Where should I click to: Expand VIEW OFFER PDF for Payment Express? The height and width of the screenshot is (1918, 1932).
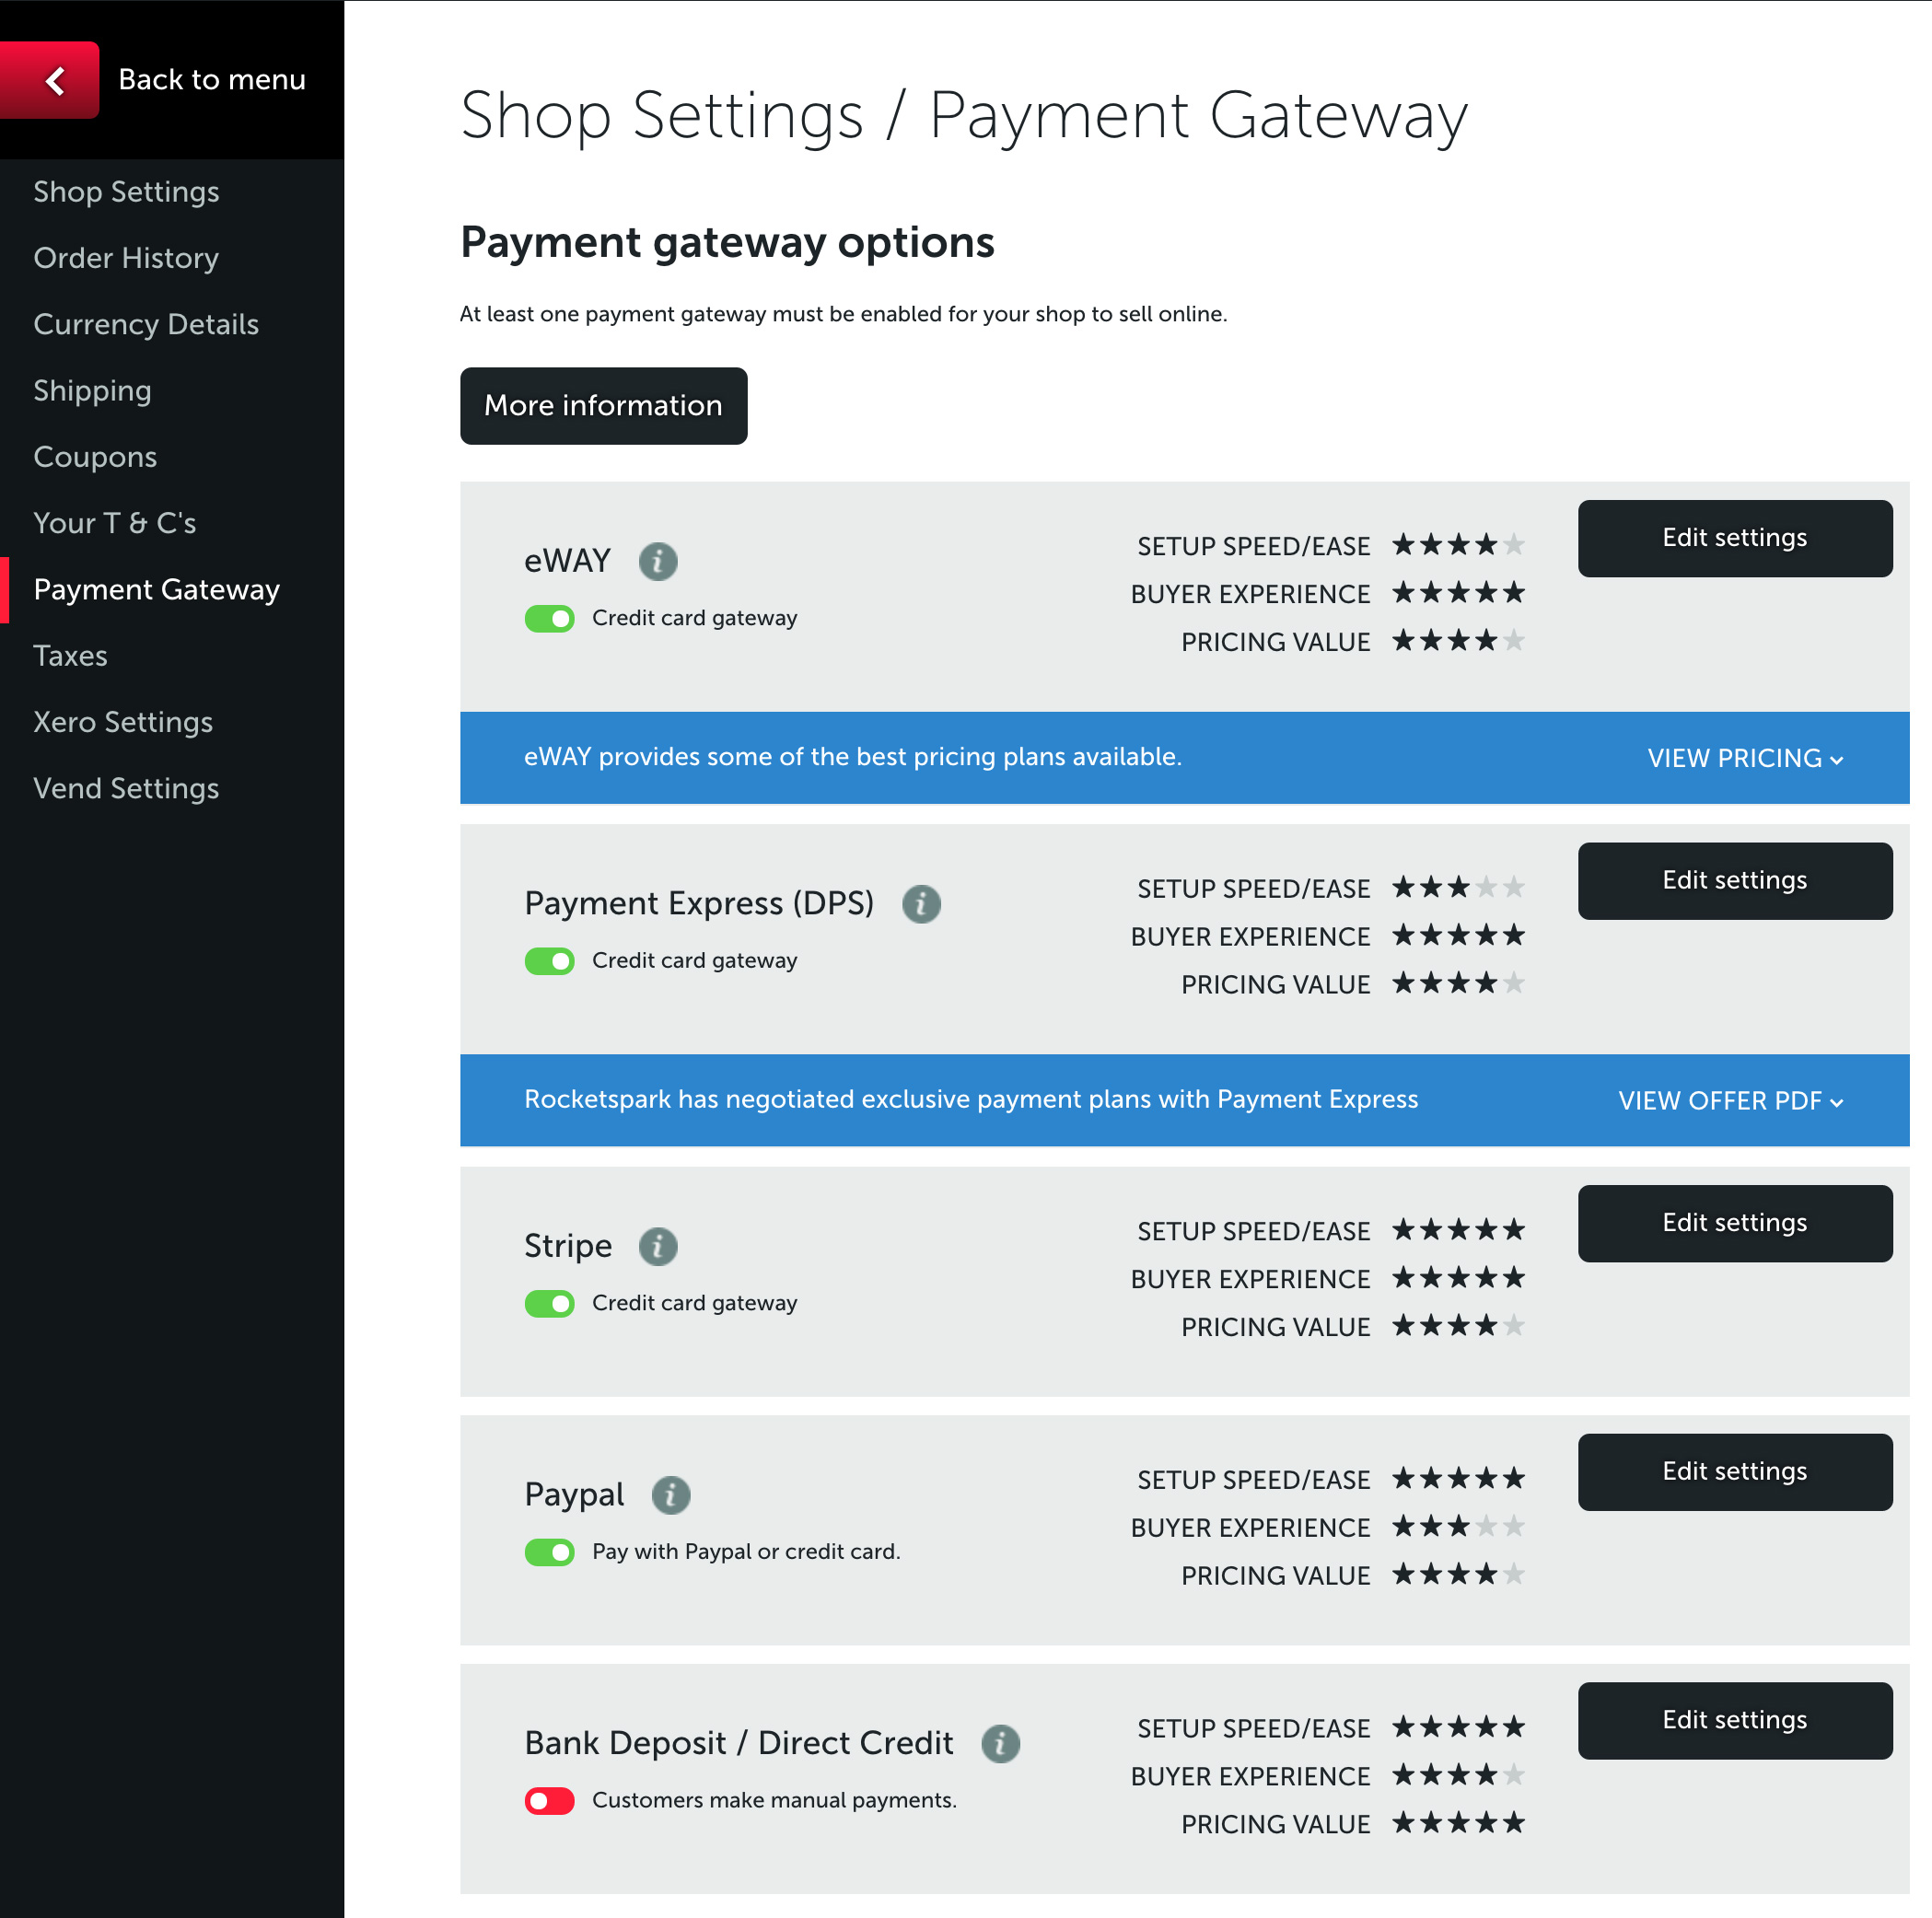[1731, 1101]
